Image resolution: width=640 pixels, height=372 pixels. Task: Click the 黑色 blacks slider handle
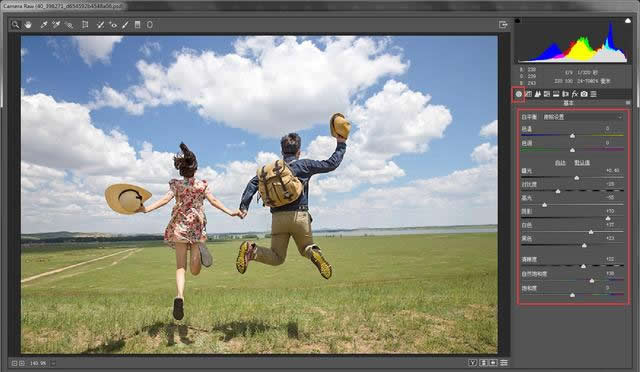click(x=584, y=245)
